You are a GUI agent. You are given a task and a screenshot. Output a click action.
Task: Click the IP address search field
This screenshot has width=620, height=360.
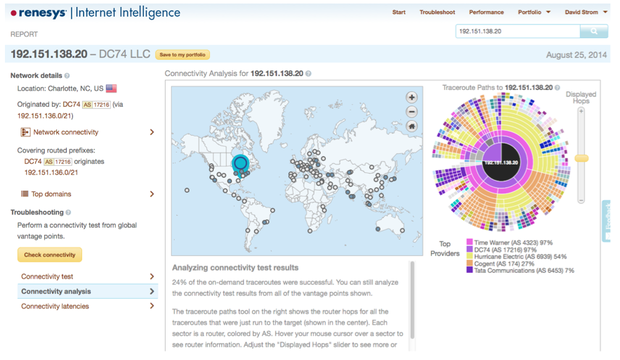[518, 31]
